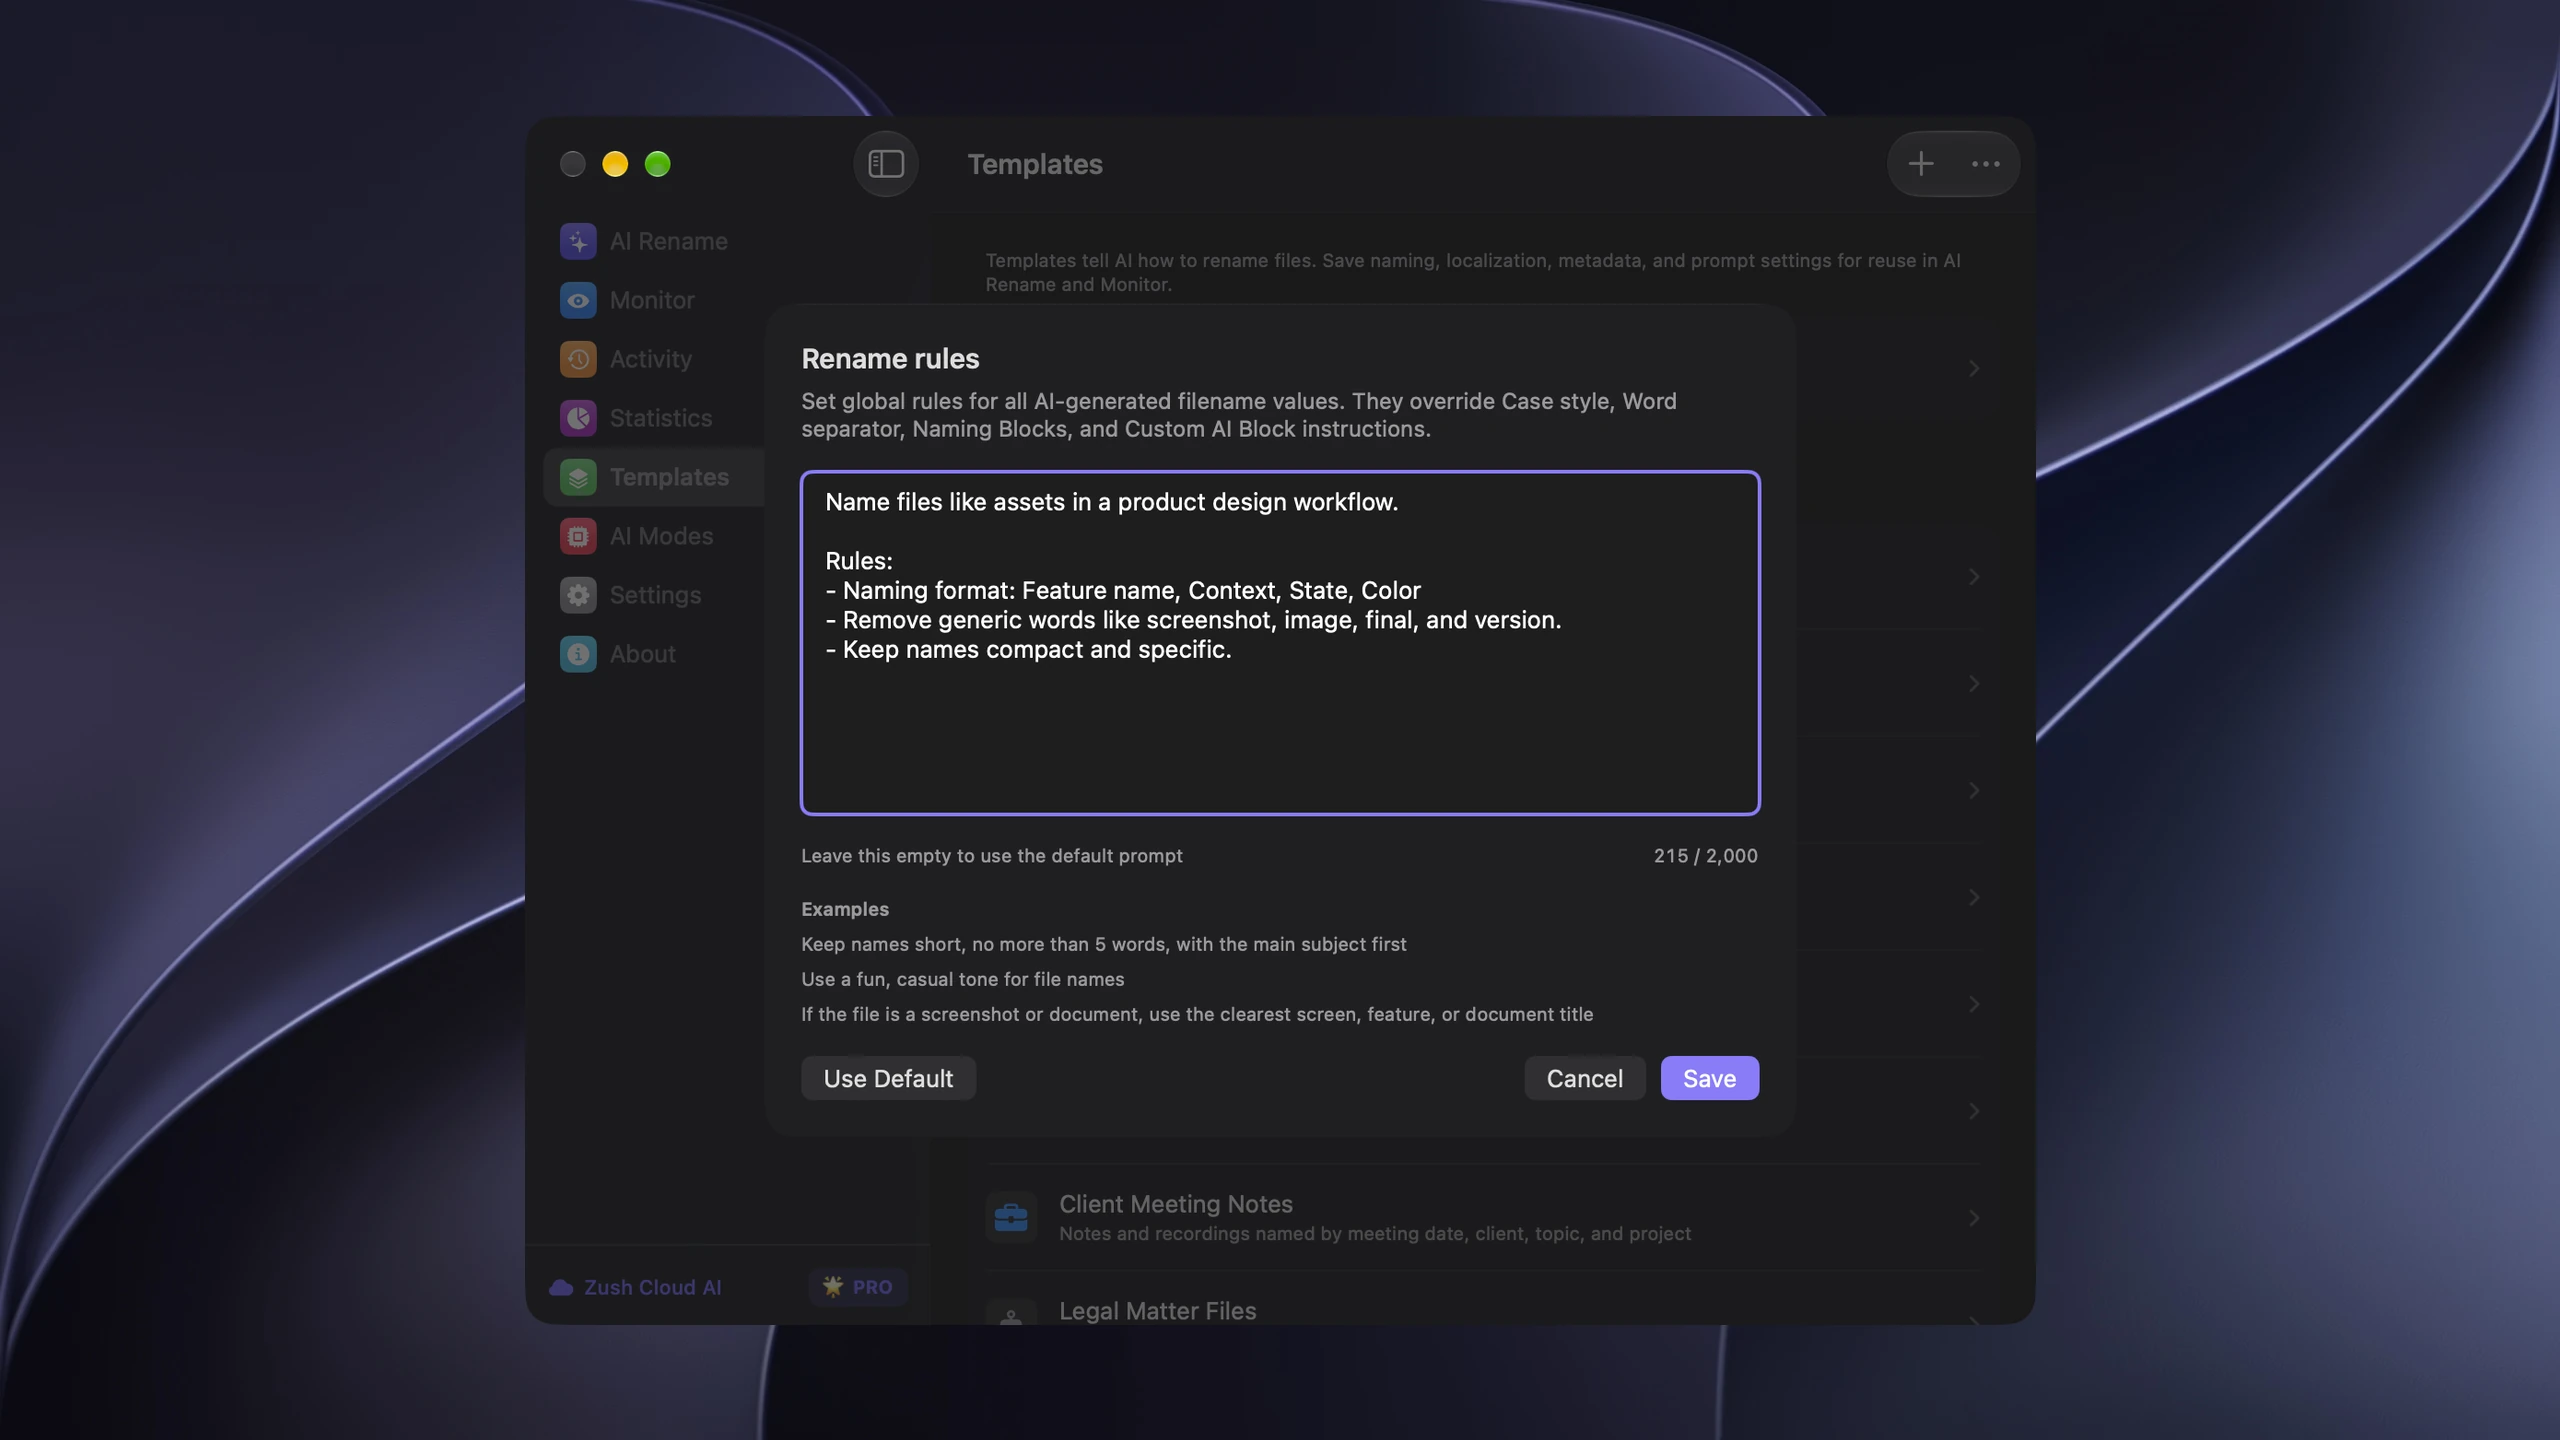Click the 'Leave this empty to use the default prompt' hint
Image resolution: width=2560 pixels, height=1440 pixels.
tap(992, 856)
